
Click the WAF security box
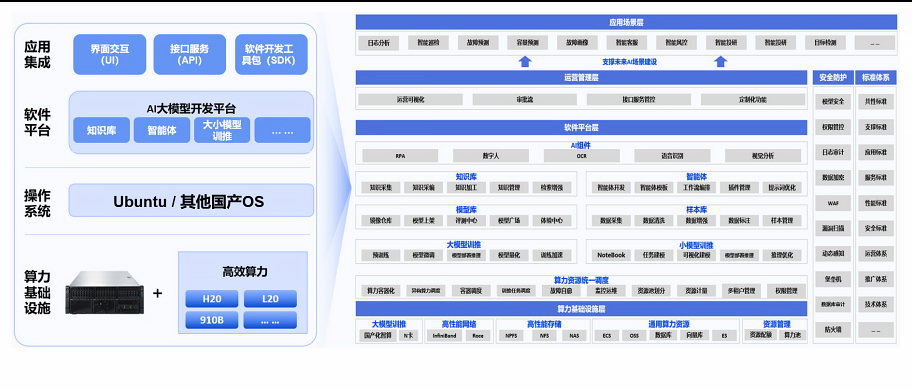pyautogui.click(x=833, y=203)
